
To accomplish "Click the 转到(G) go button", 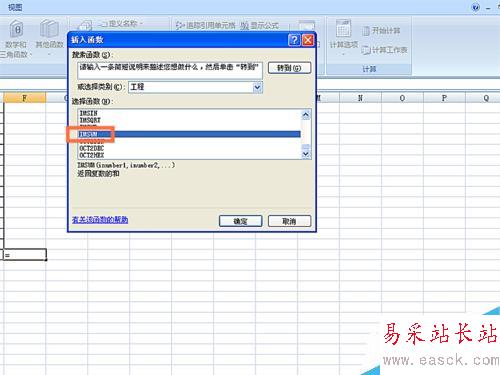I will click(289, 68).
